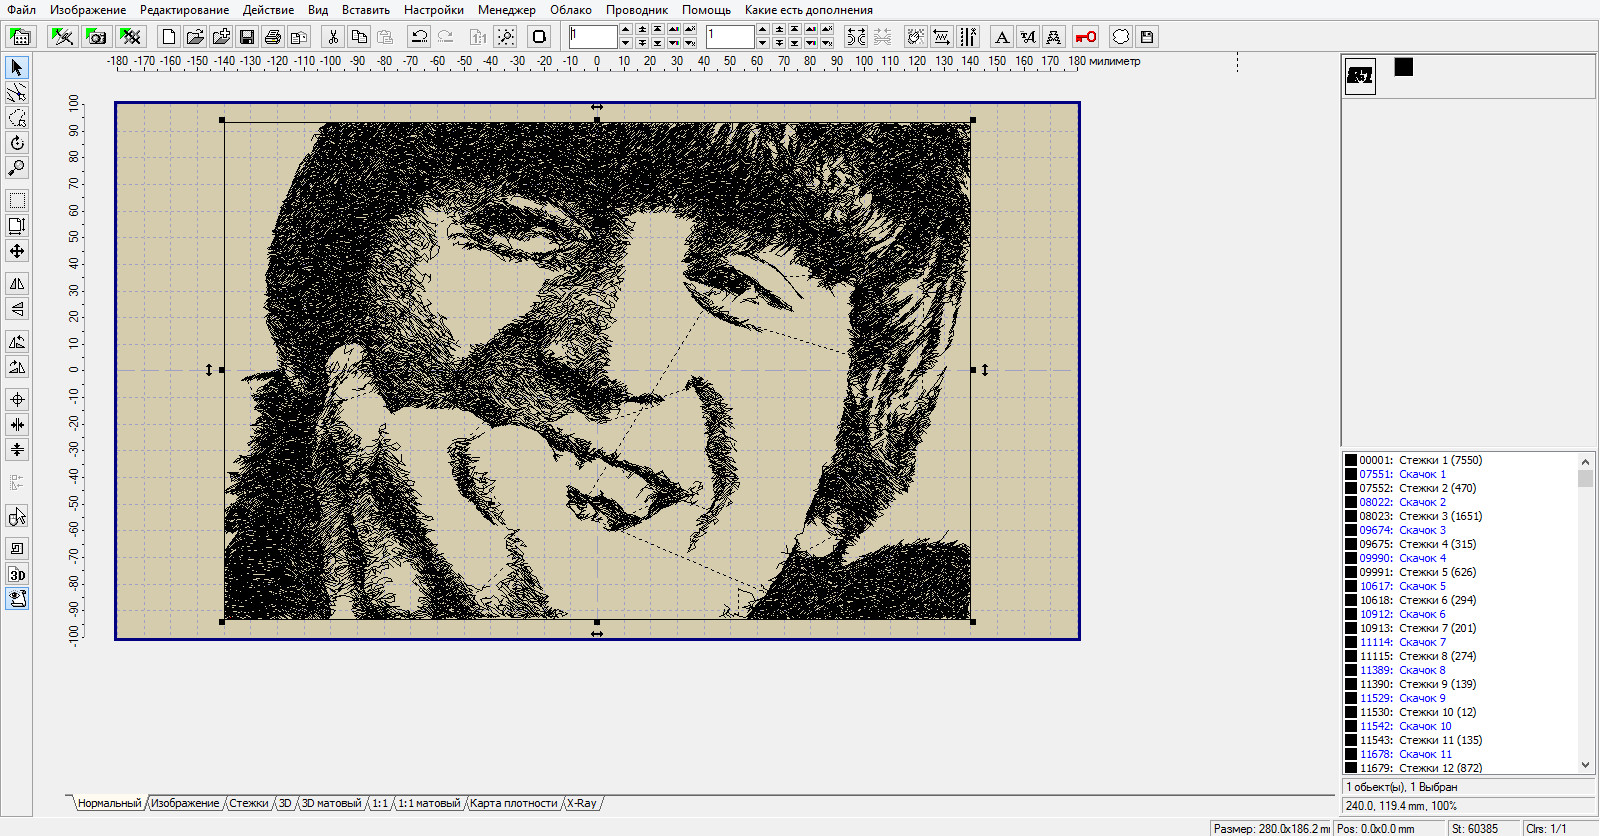This screenshot has width=1600, height=836.
Task: Click the red key icon
Action: click(1086, 37)
